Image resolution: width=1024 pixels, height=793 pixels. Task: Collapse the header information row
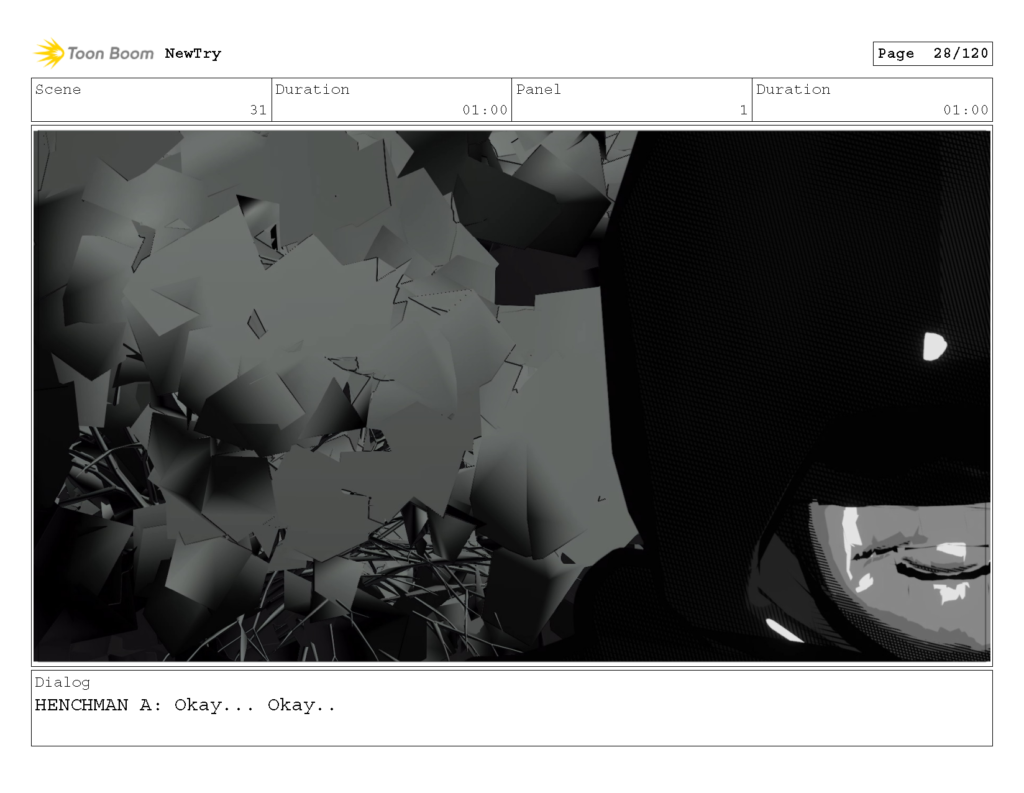(512, 99)
